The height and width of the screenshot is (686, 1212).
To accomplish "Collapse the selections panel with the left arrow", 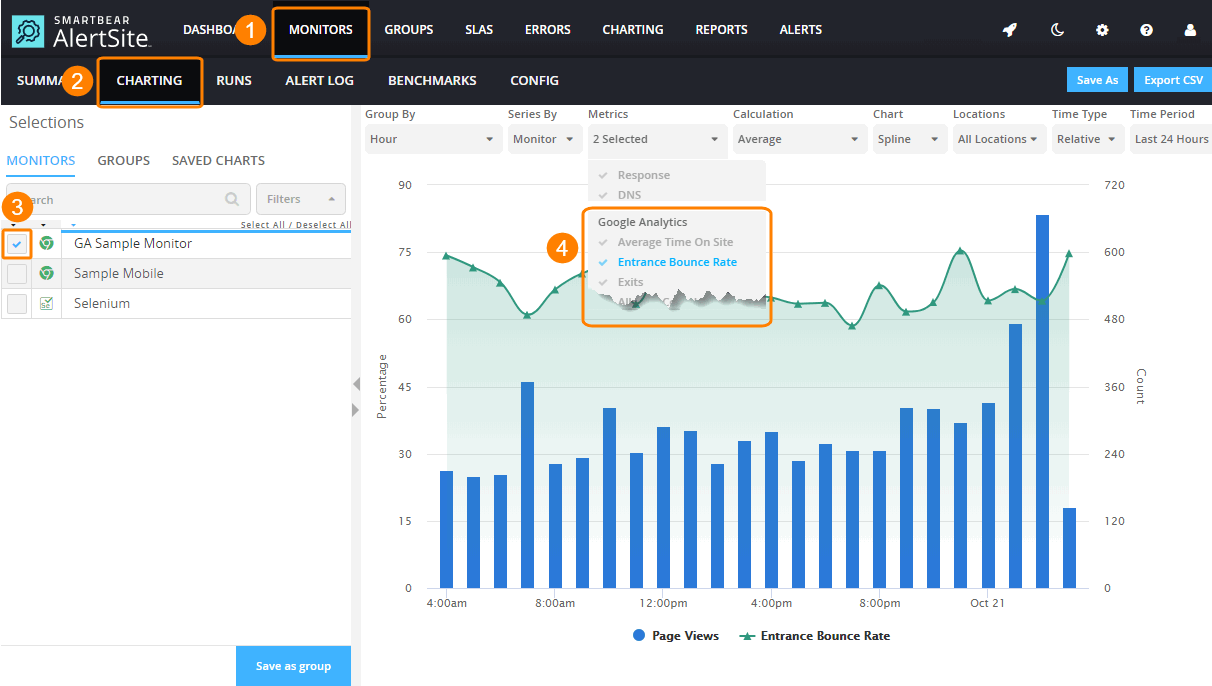I will coord(355,384).
